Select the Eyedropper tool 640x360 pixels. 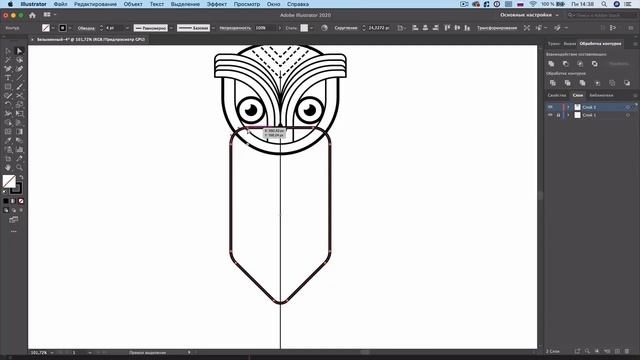8,141
